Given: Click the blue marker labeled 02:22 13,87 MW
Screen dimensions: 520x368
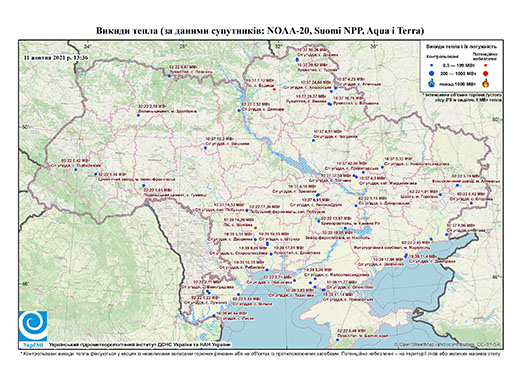Looking at the screenshot, I should pyautogui.click(x=319, y=221).
